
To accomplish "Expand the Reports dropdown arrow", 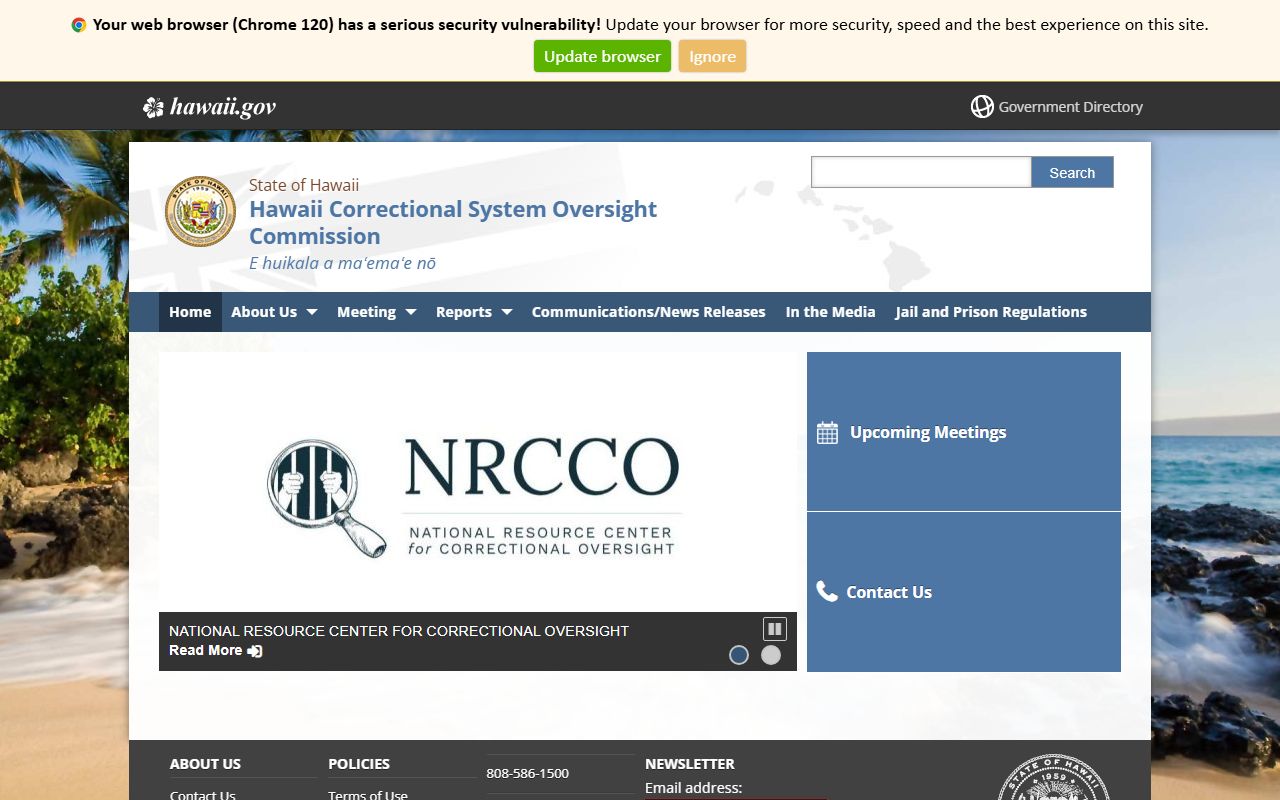I will (507, 312).
